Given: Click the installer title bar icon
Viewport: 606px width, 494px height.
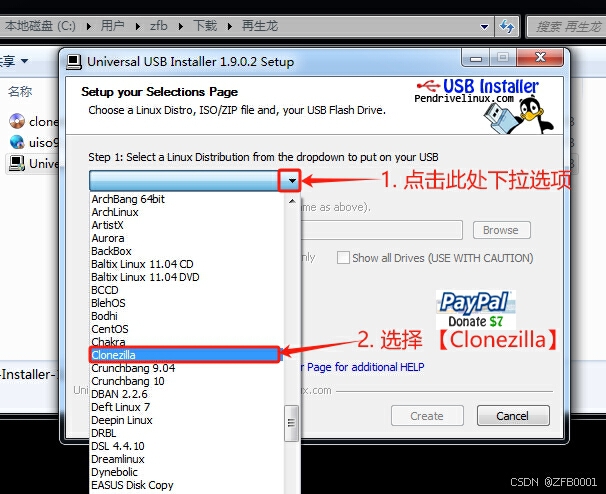Looking at the screenshot, I should (74, 62).
